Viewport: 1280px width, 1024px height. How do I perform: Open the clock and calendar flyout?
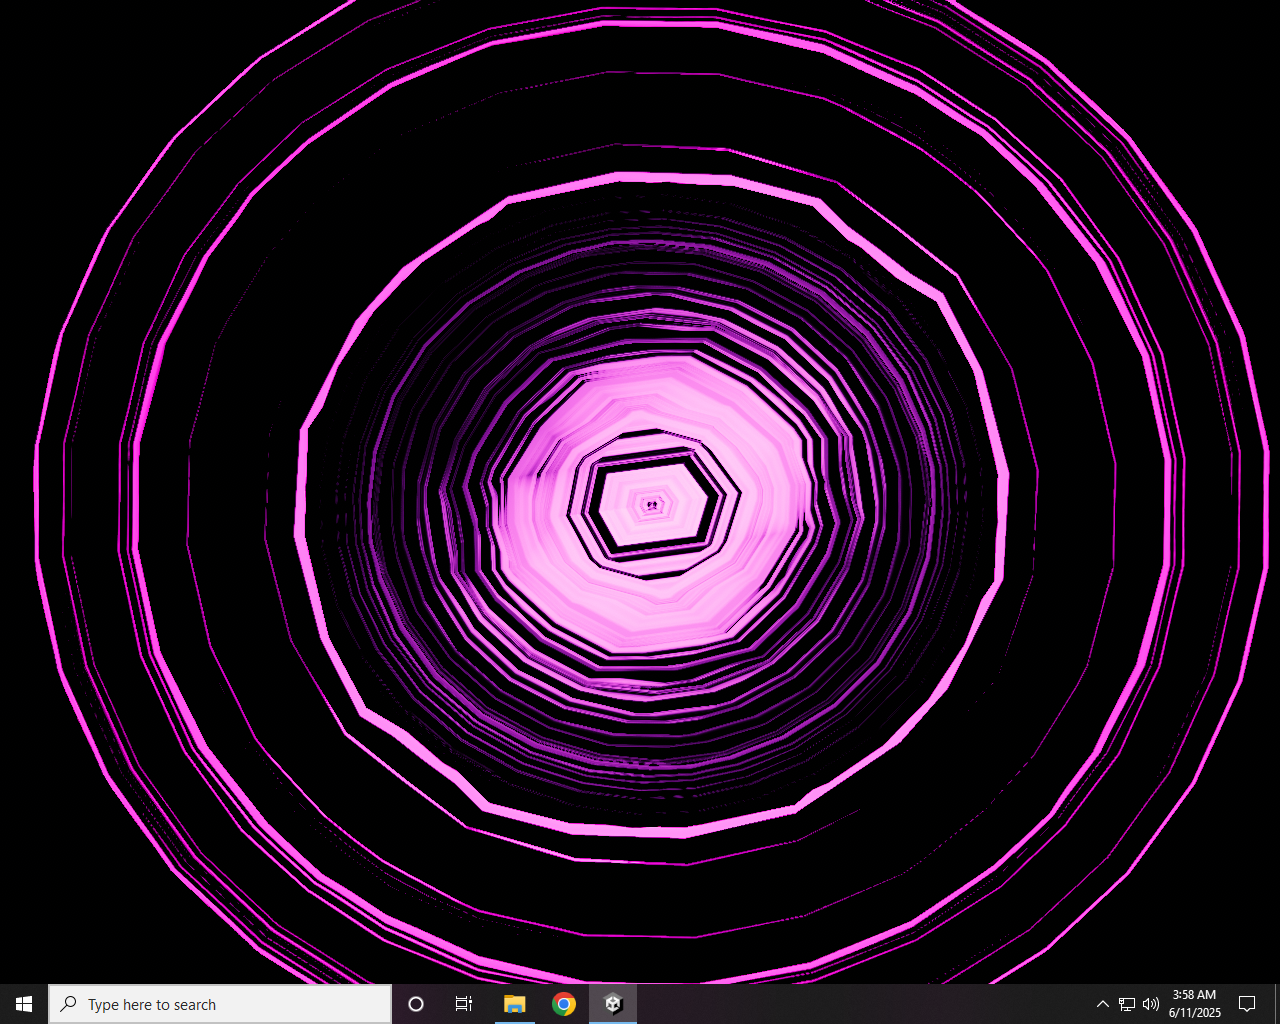pos(1194,1004)
